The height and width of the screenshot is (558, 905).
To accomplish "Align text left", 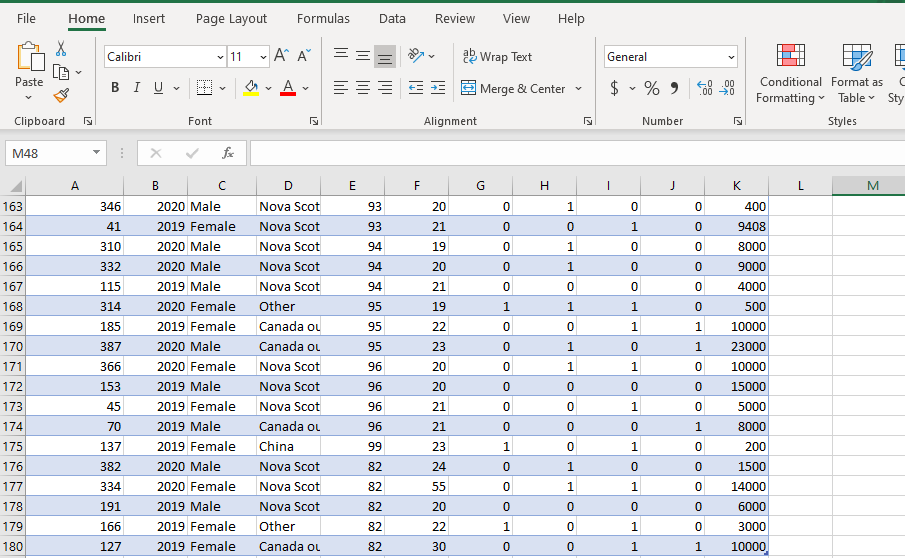I will coord(341,88).
